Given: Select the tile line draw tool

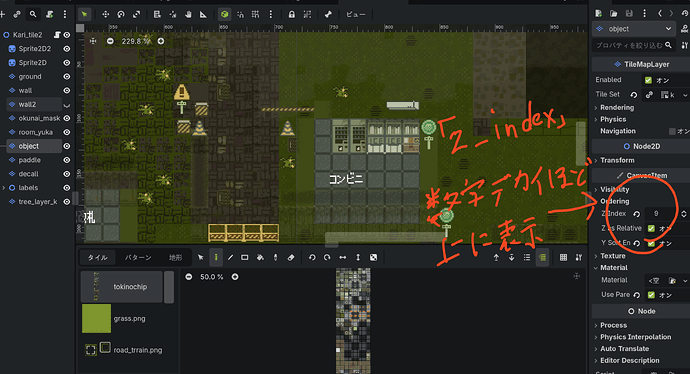Looking at the screenshot, I should (x=230, y=257).
